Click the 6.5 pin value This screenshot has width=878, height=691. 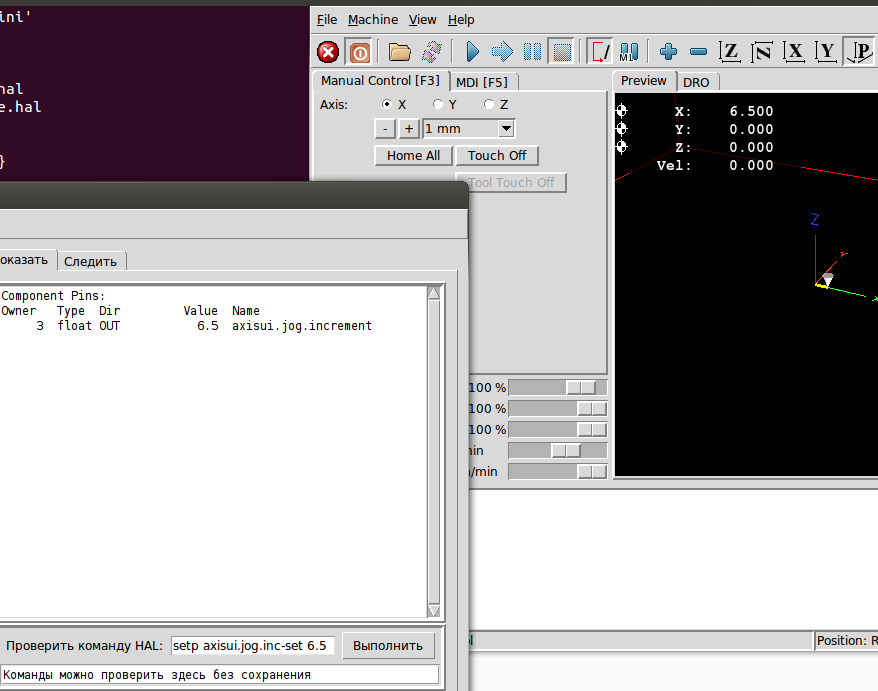click(x=208, y=326)
